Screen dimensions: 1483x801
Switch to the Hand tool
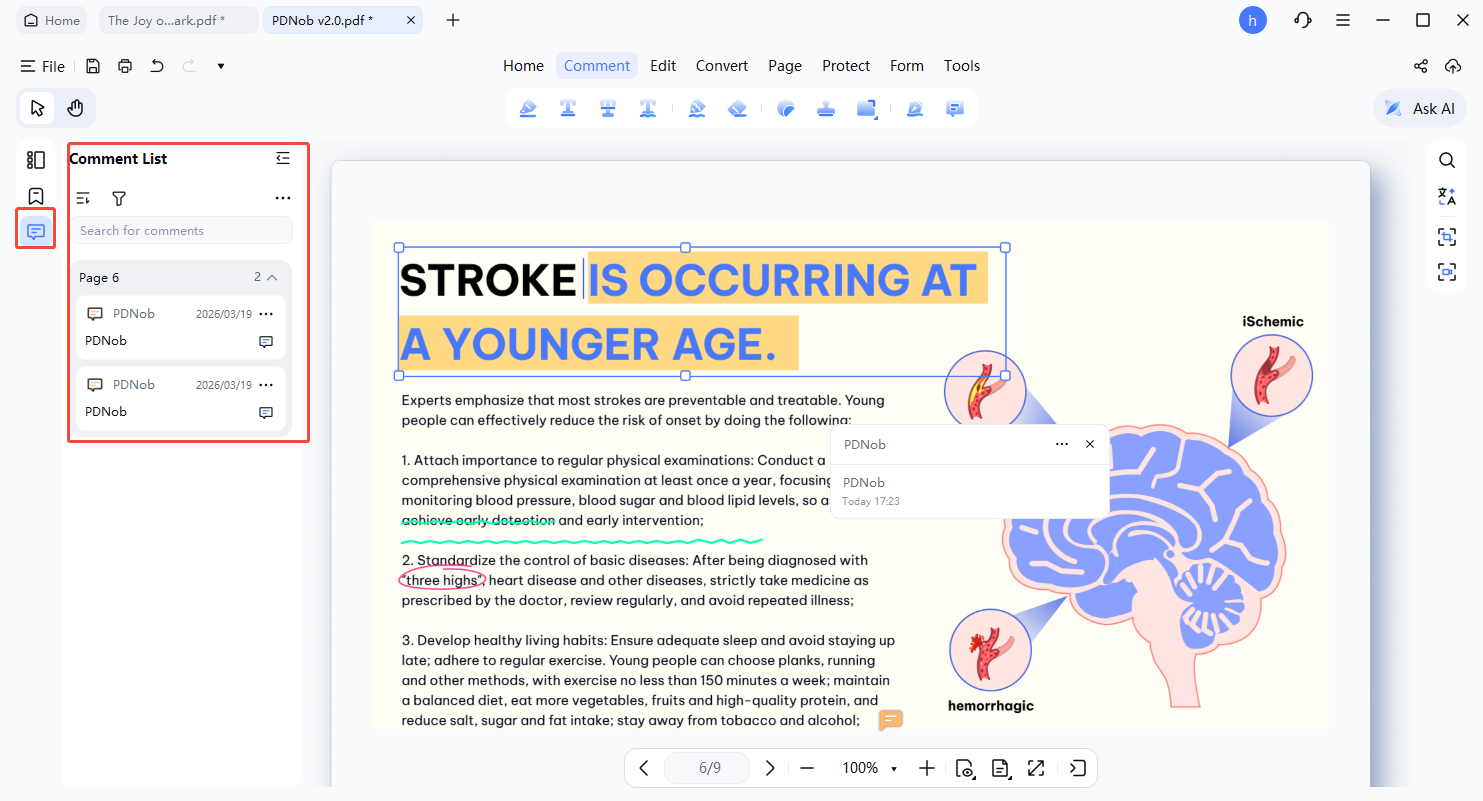[75, 108]
